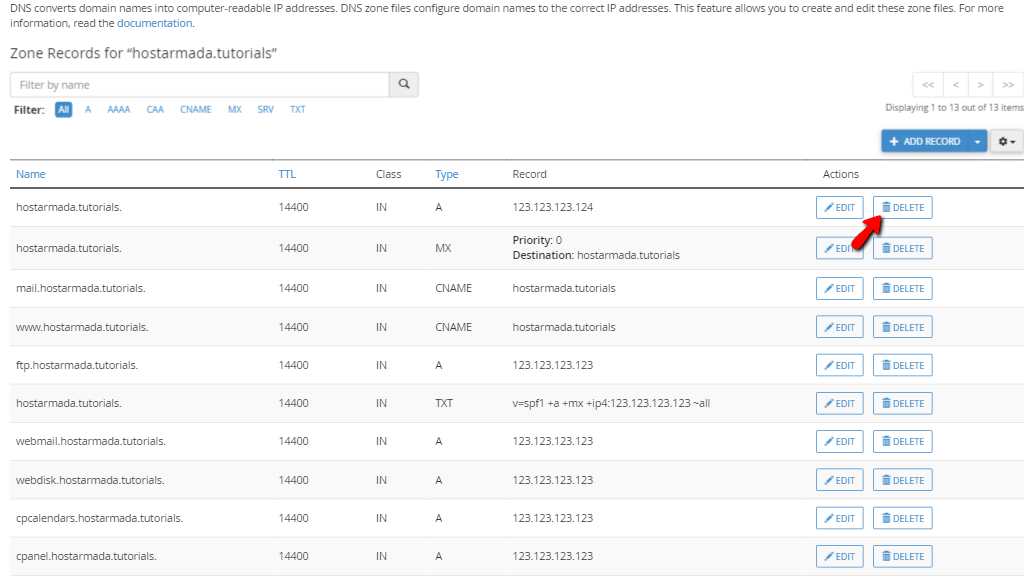The image size is (1024, 576).
Task: Click the webmail.hostarmada.tutorials. name cell
Action: [91, 441]
